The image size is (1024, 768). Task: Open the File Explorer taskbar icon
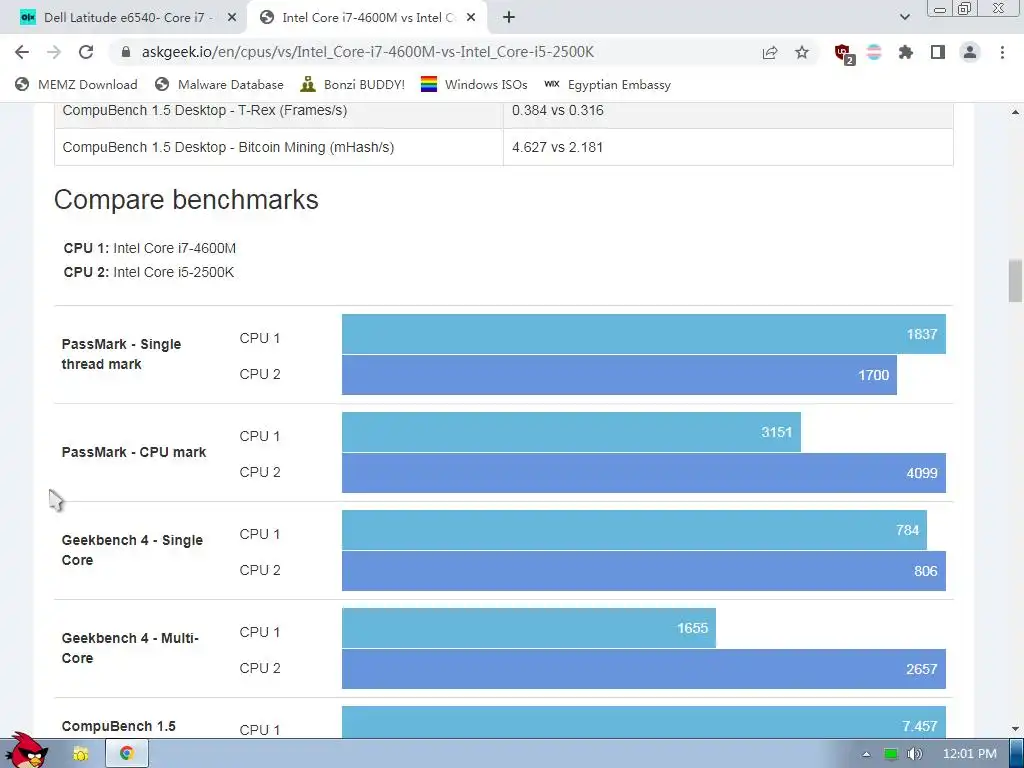coord(81,754)
